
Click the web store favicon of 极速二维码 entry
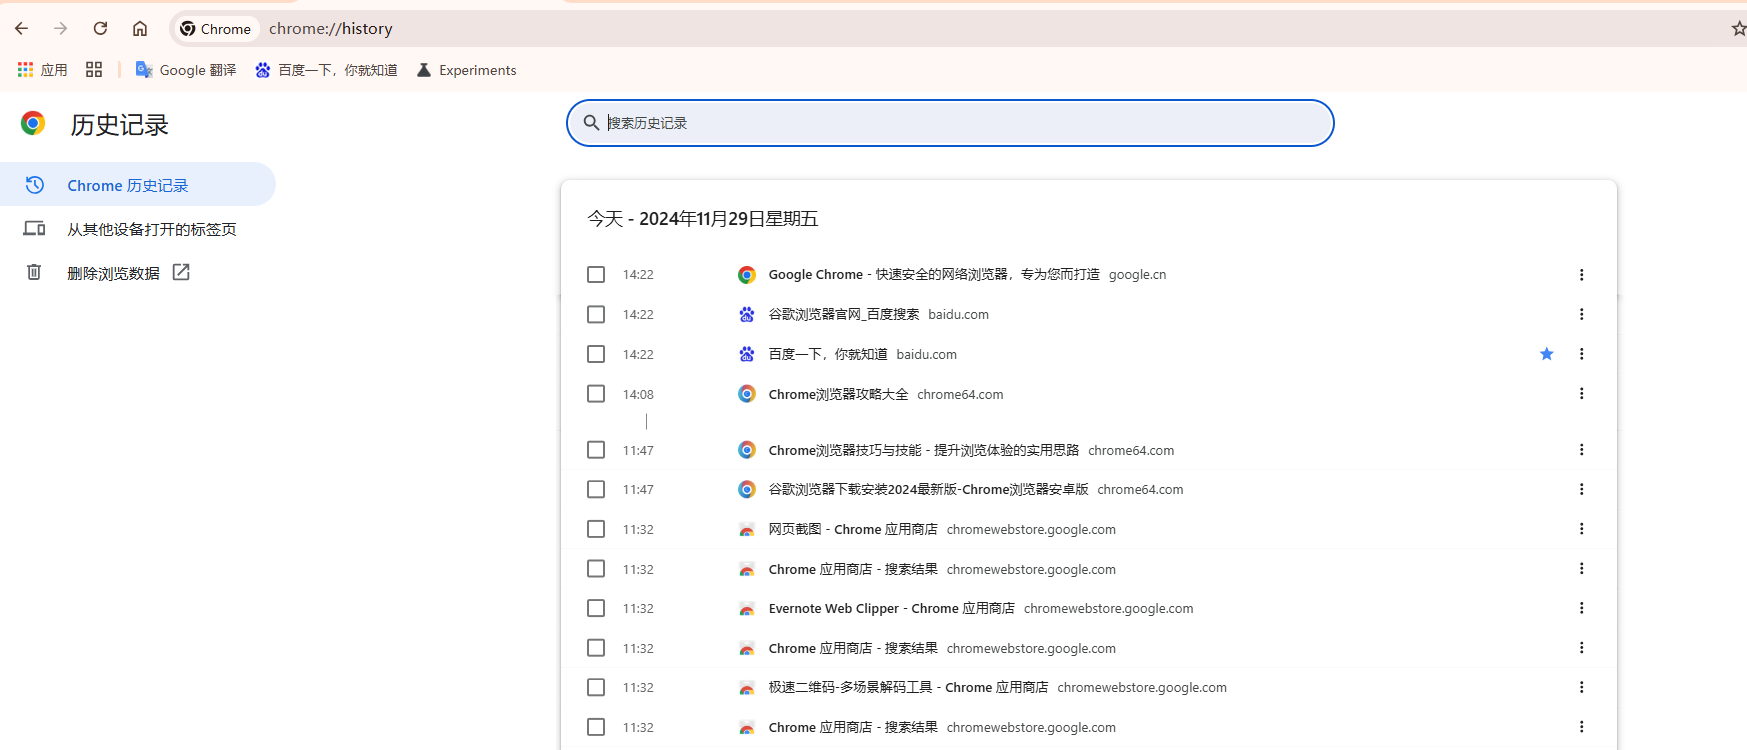pyautogui.click(x=747, y=688)
